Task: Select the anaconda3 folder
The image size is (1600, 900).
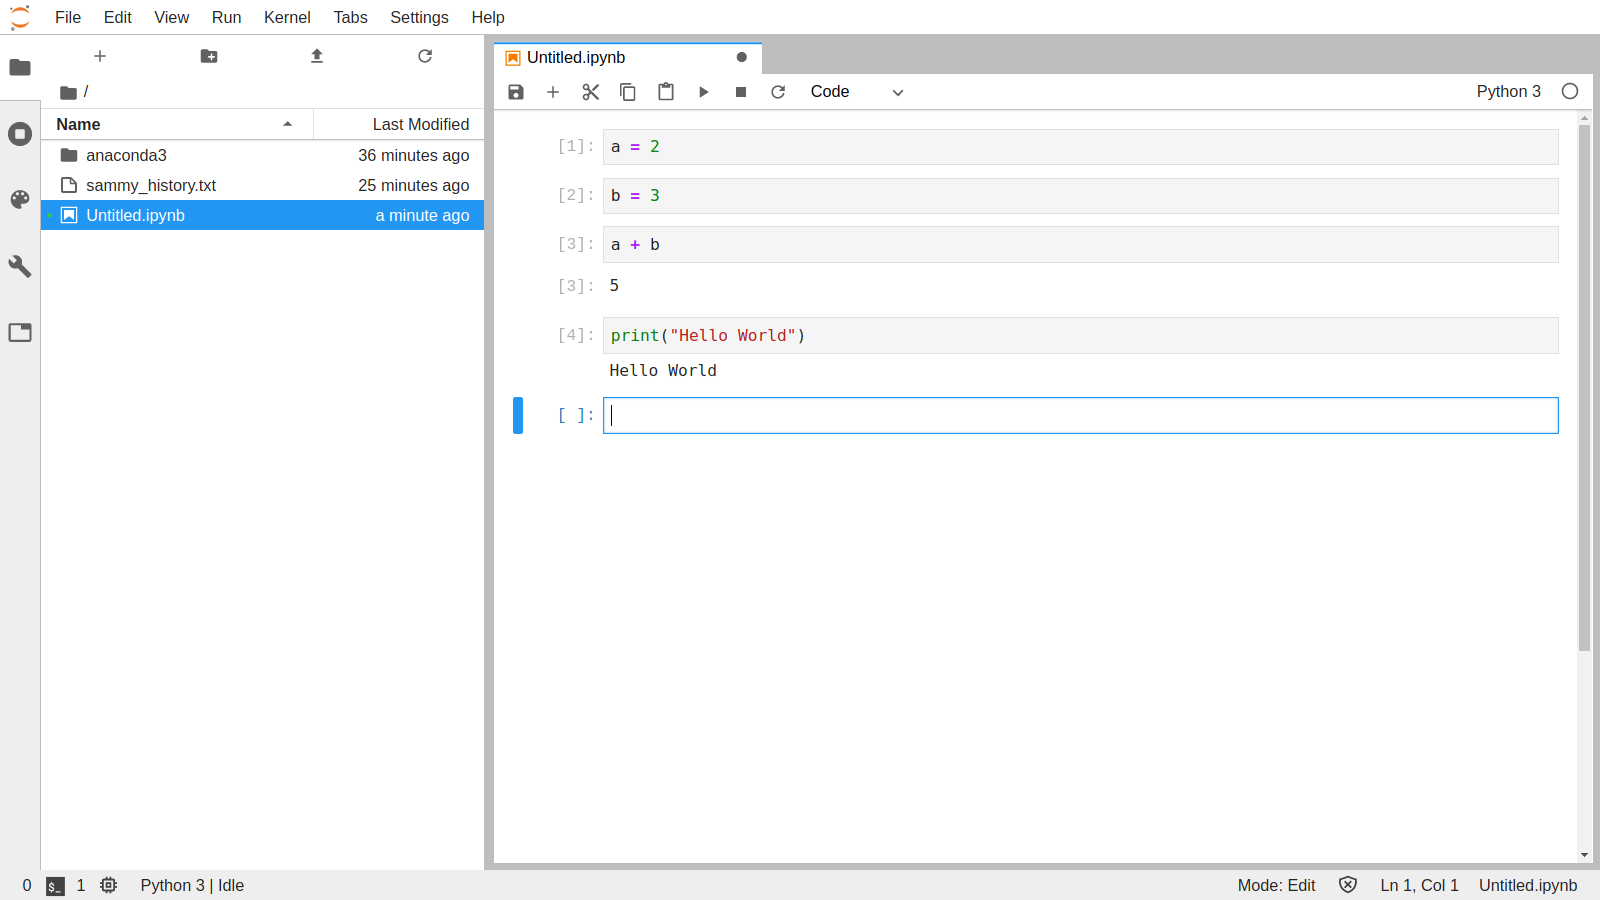Action: tap(263, 155)
